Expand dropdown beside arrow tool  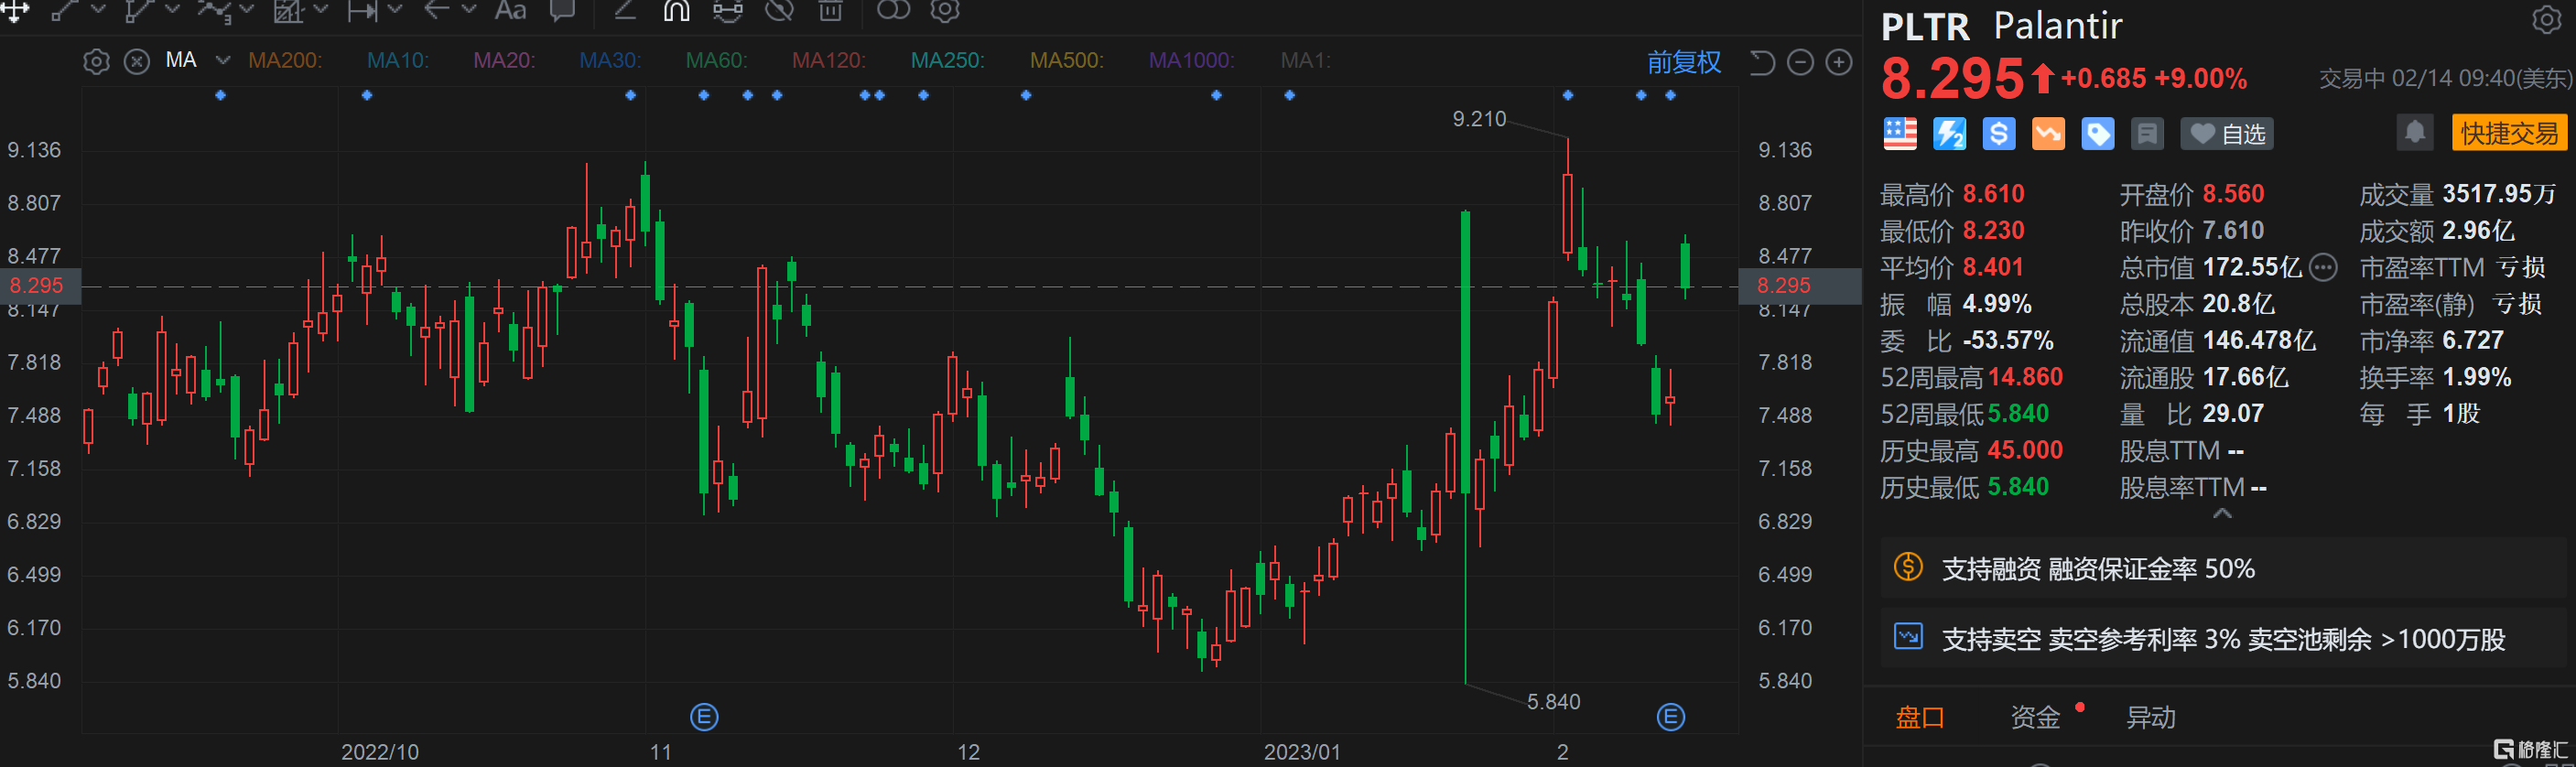tap(468, 10)
